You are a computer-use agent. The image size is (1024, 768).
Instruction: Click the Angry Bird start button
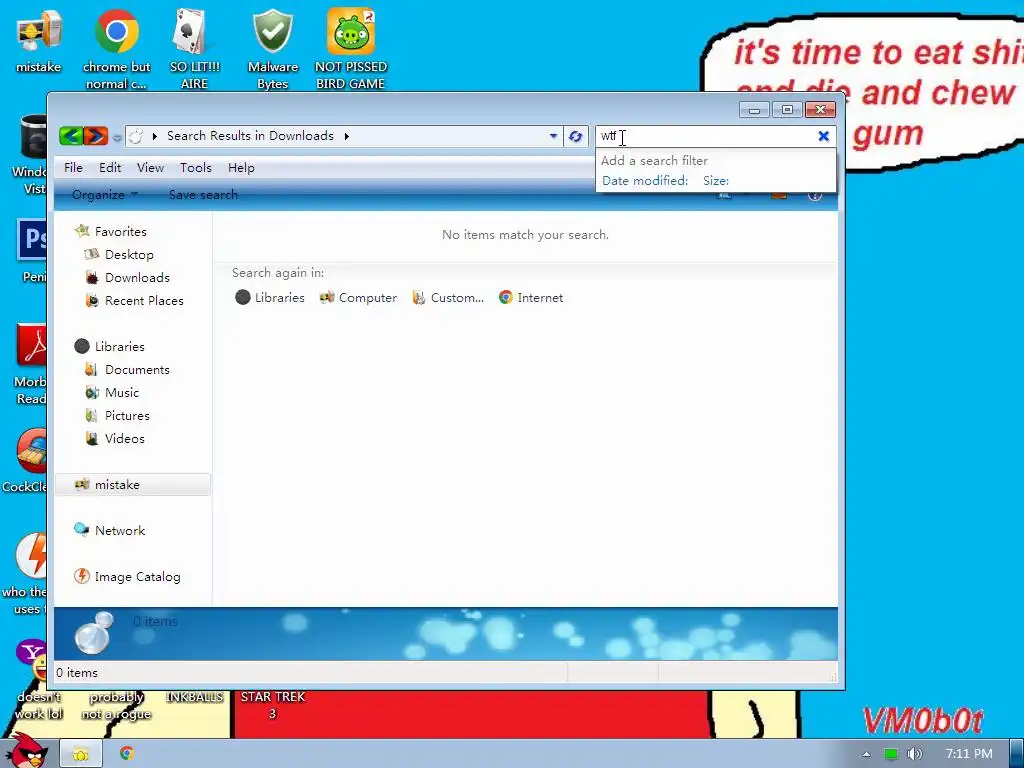(26, 750)
